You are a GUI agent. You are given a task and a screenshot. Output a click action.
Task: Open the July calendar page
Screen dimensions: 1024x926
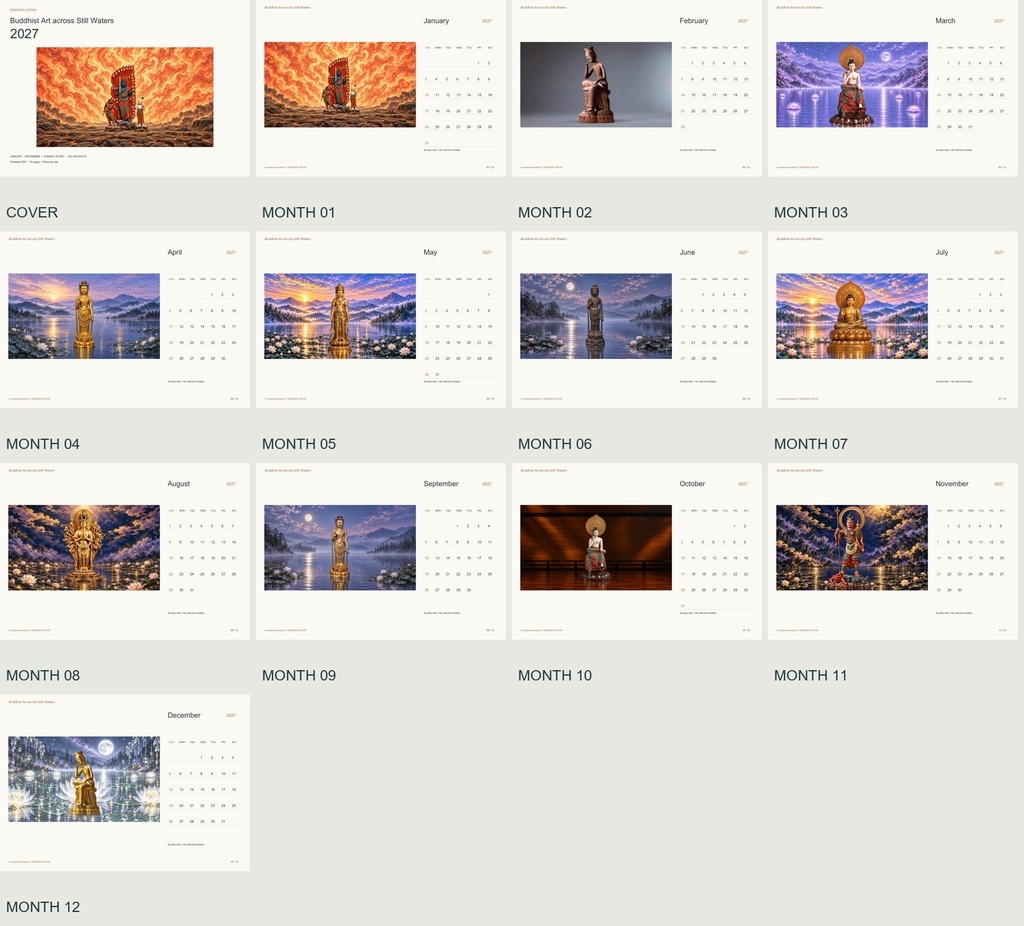tap(893, 320)
